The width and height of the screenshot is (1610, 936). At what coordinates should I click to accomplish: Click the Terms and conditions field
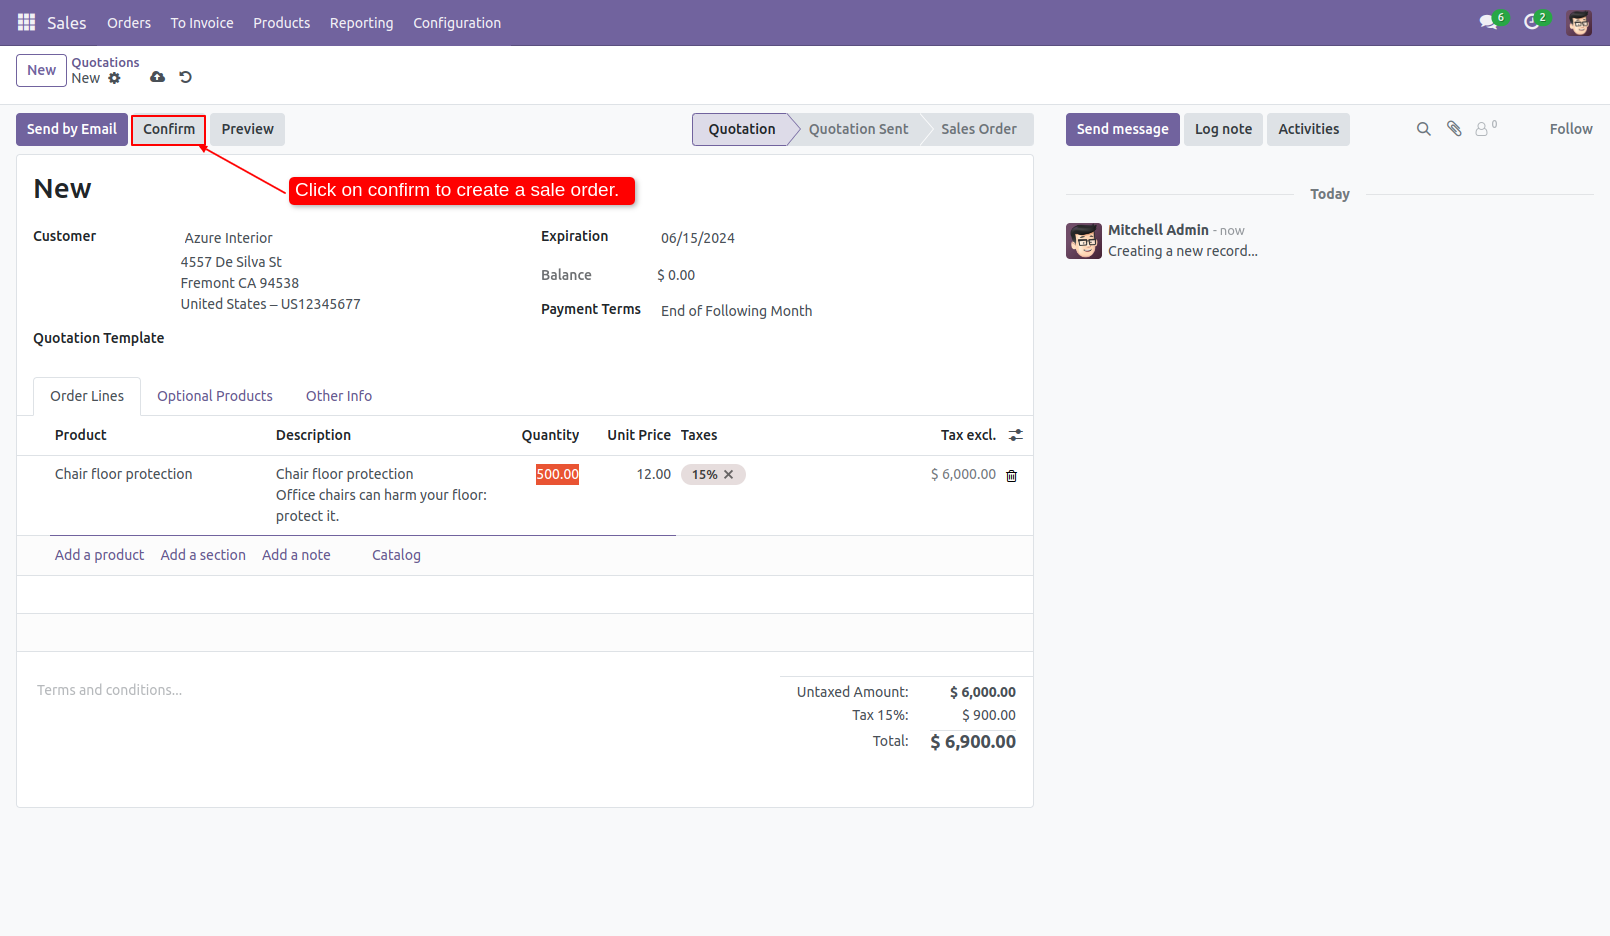point(109,689)
